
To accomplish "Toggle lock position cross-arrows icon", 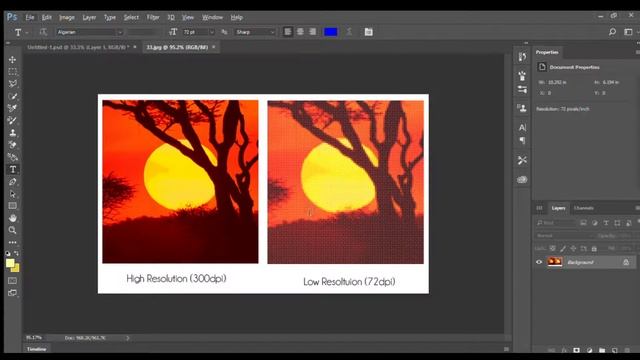I will 573,249.
